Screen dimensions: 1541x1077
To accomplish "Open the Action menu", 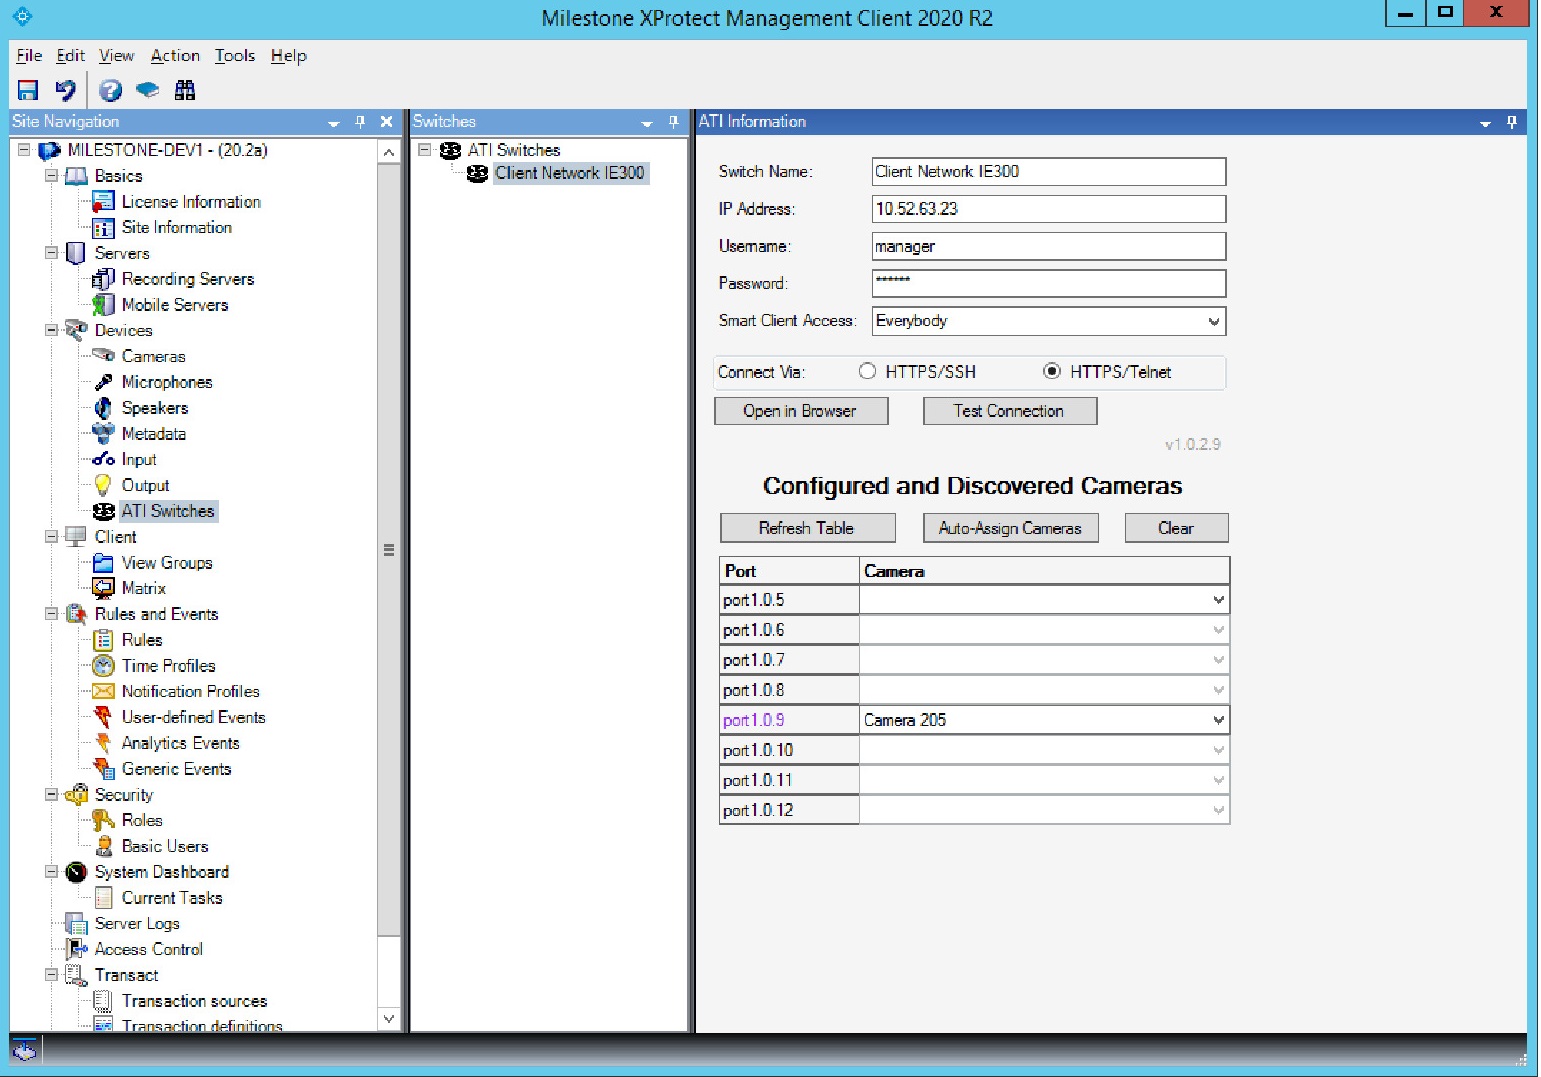I will [175, 56].
